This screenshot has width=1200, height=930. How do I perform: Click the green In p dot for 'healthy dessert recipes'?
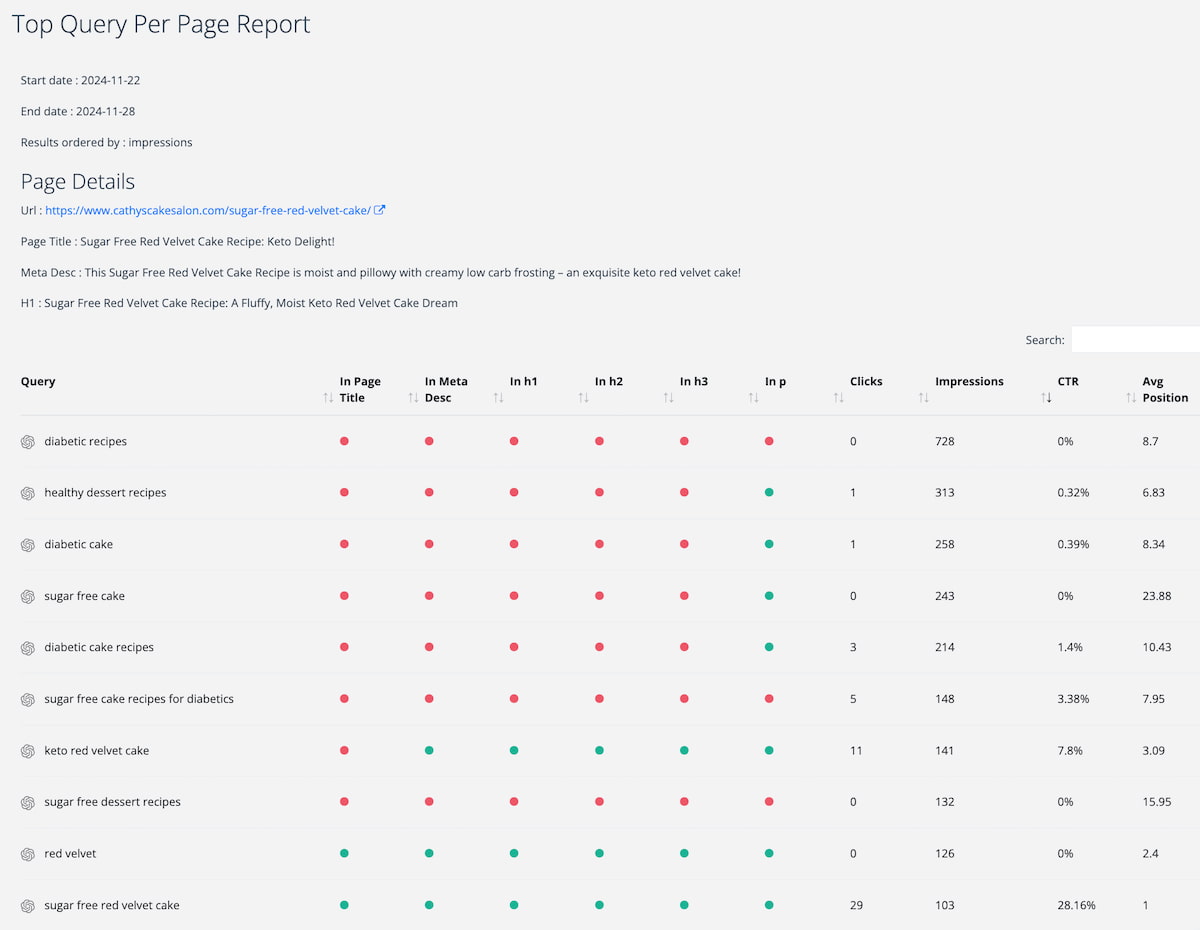[x=769, y=492]
